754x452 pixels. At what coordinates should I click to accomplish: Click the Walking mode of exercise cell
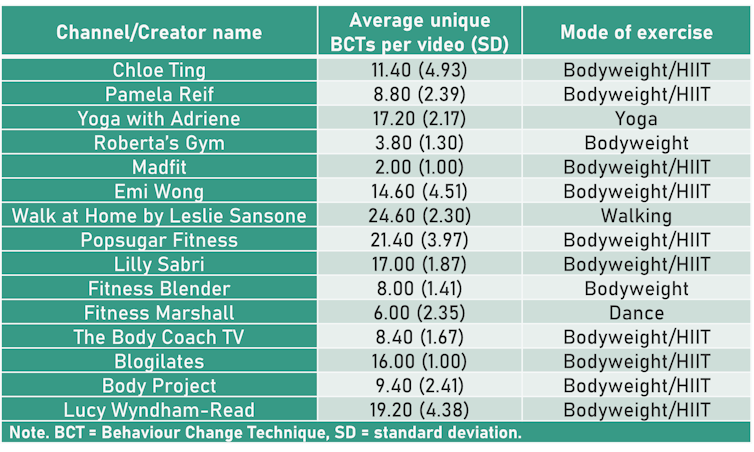[x=636, y=216]
